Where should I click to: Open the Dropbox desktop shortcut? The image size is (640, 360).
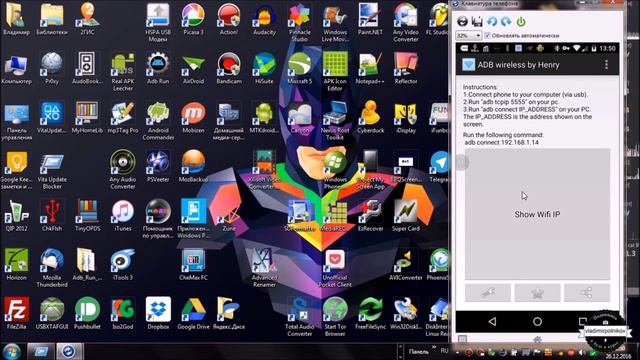click(158, 313)
